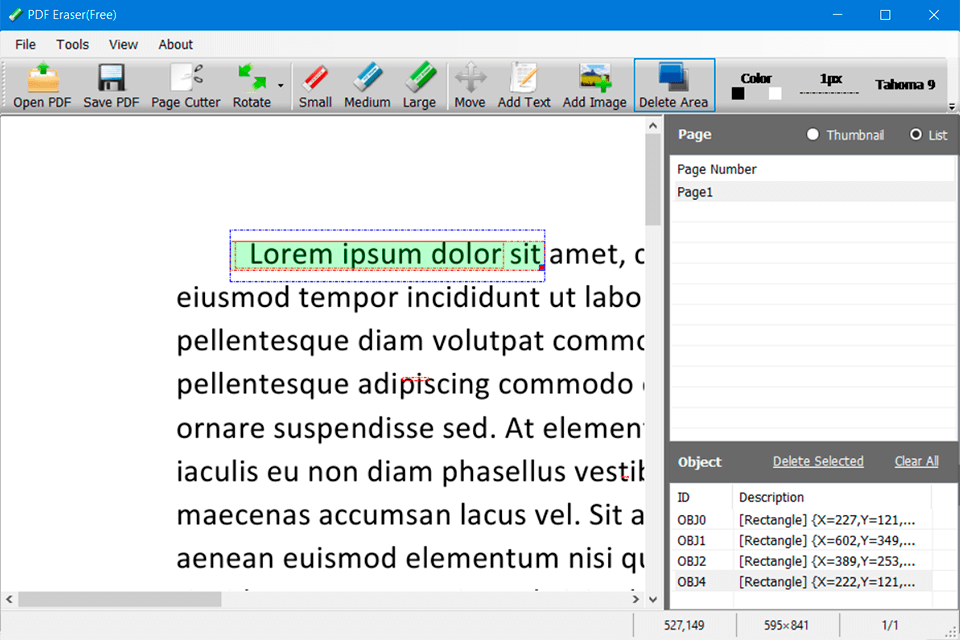Open the About menu
Image resolution: width=960 pixels, height=640 pixels.
[176, 45]
